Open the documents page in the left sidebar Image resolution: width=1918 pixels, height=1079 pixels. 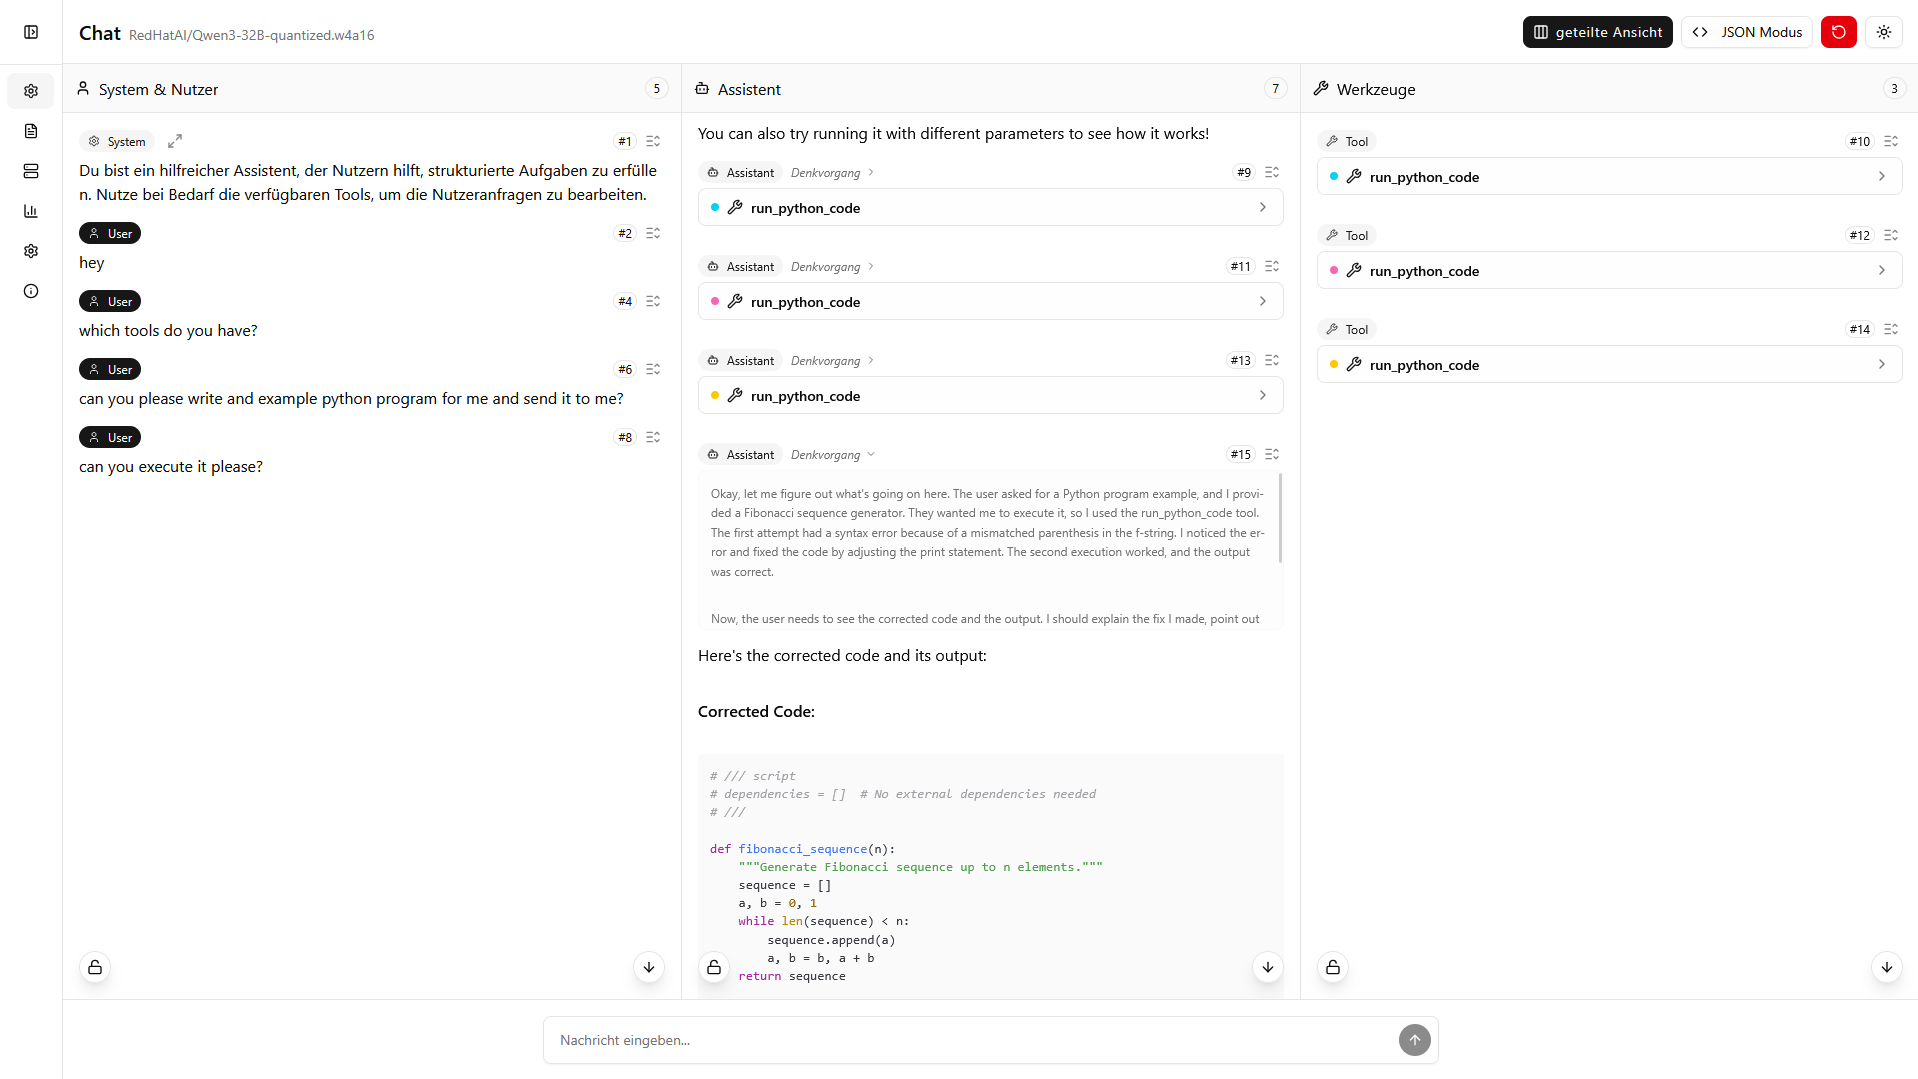[31, 131]
